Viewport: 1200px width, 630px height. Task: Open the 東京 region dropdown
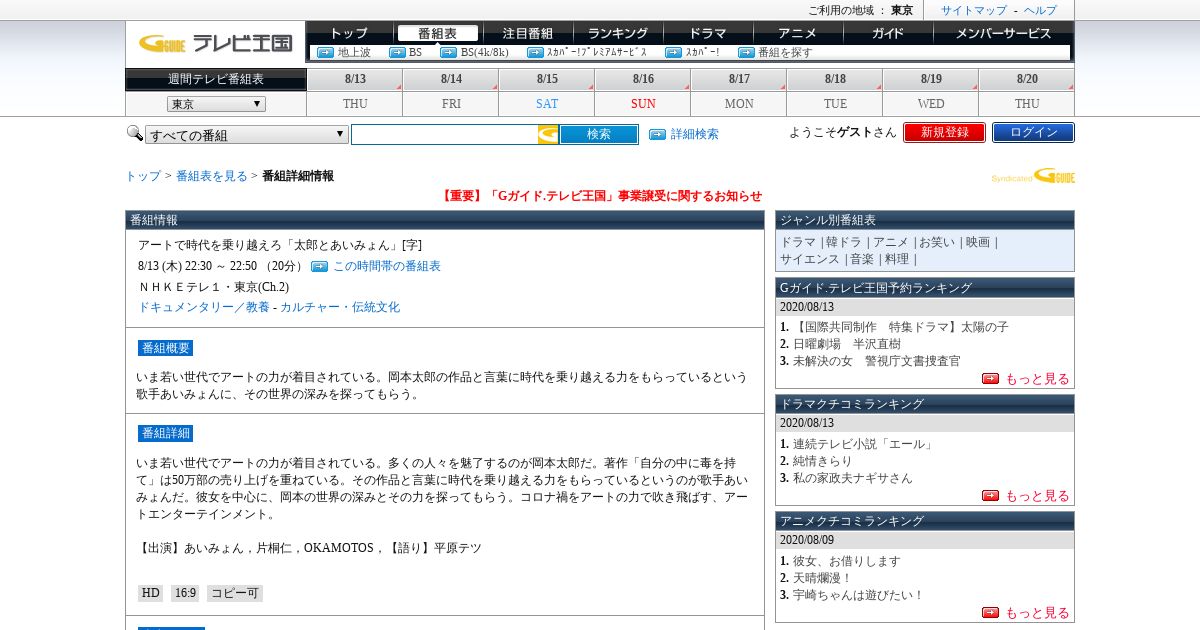point(216,104)
